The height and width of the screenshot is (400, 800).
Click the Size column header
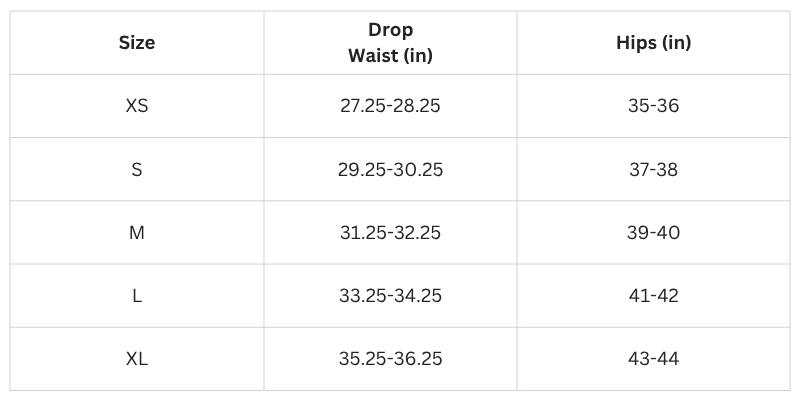click(137, 43)
